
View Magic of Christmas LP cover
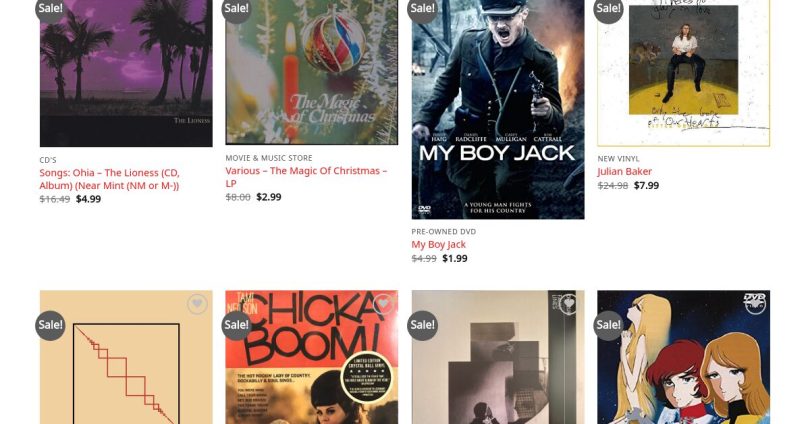tap(312, 72)
